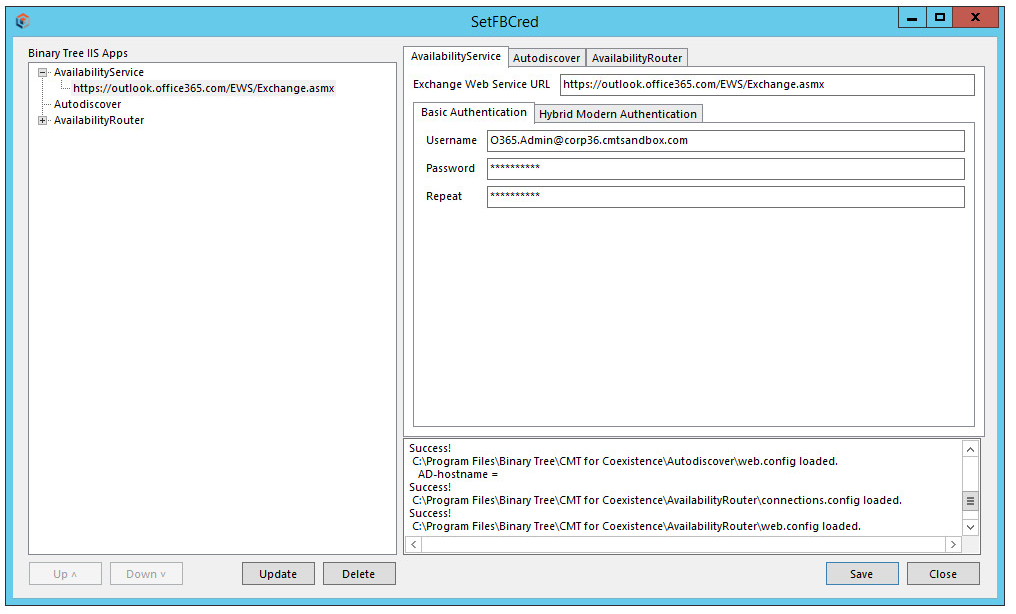Click the Username input field
This screenshot has height=614, width=1016.
pos(725,141)
